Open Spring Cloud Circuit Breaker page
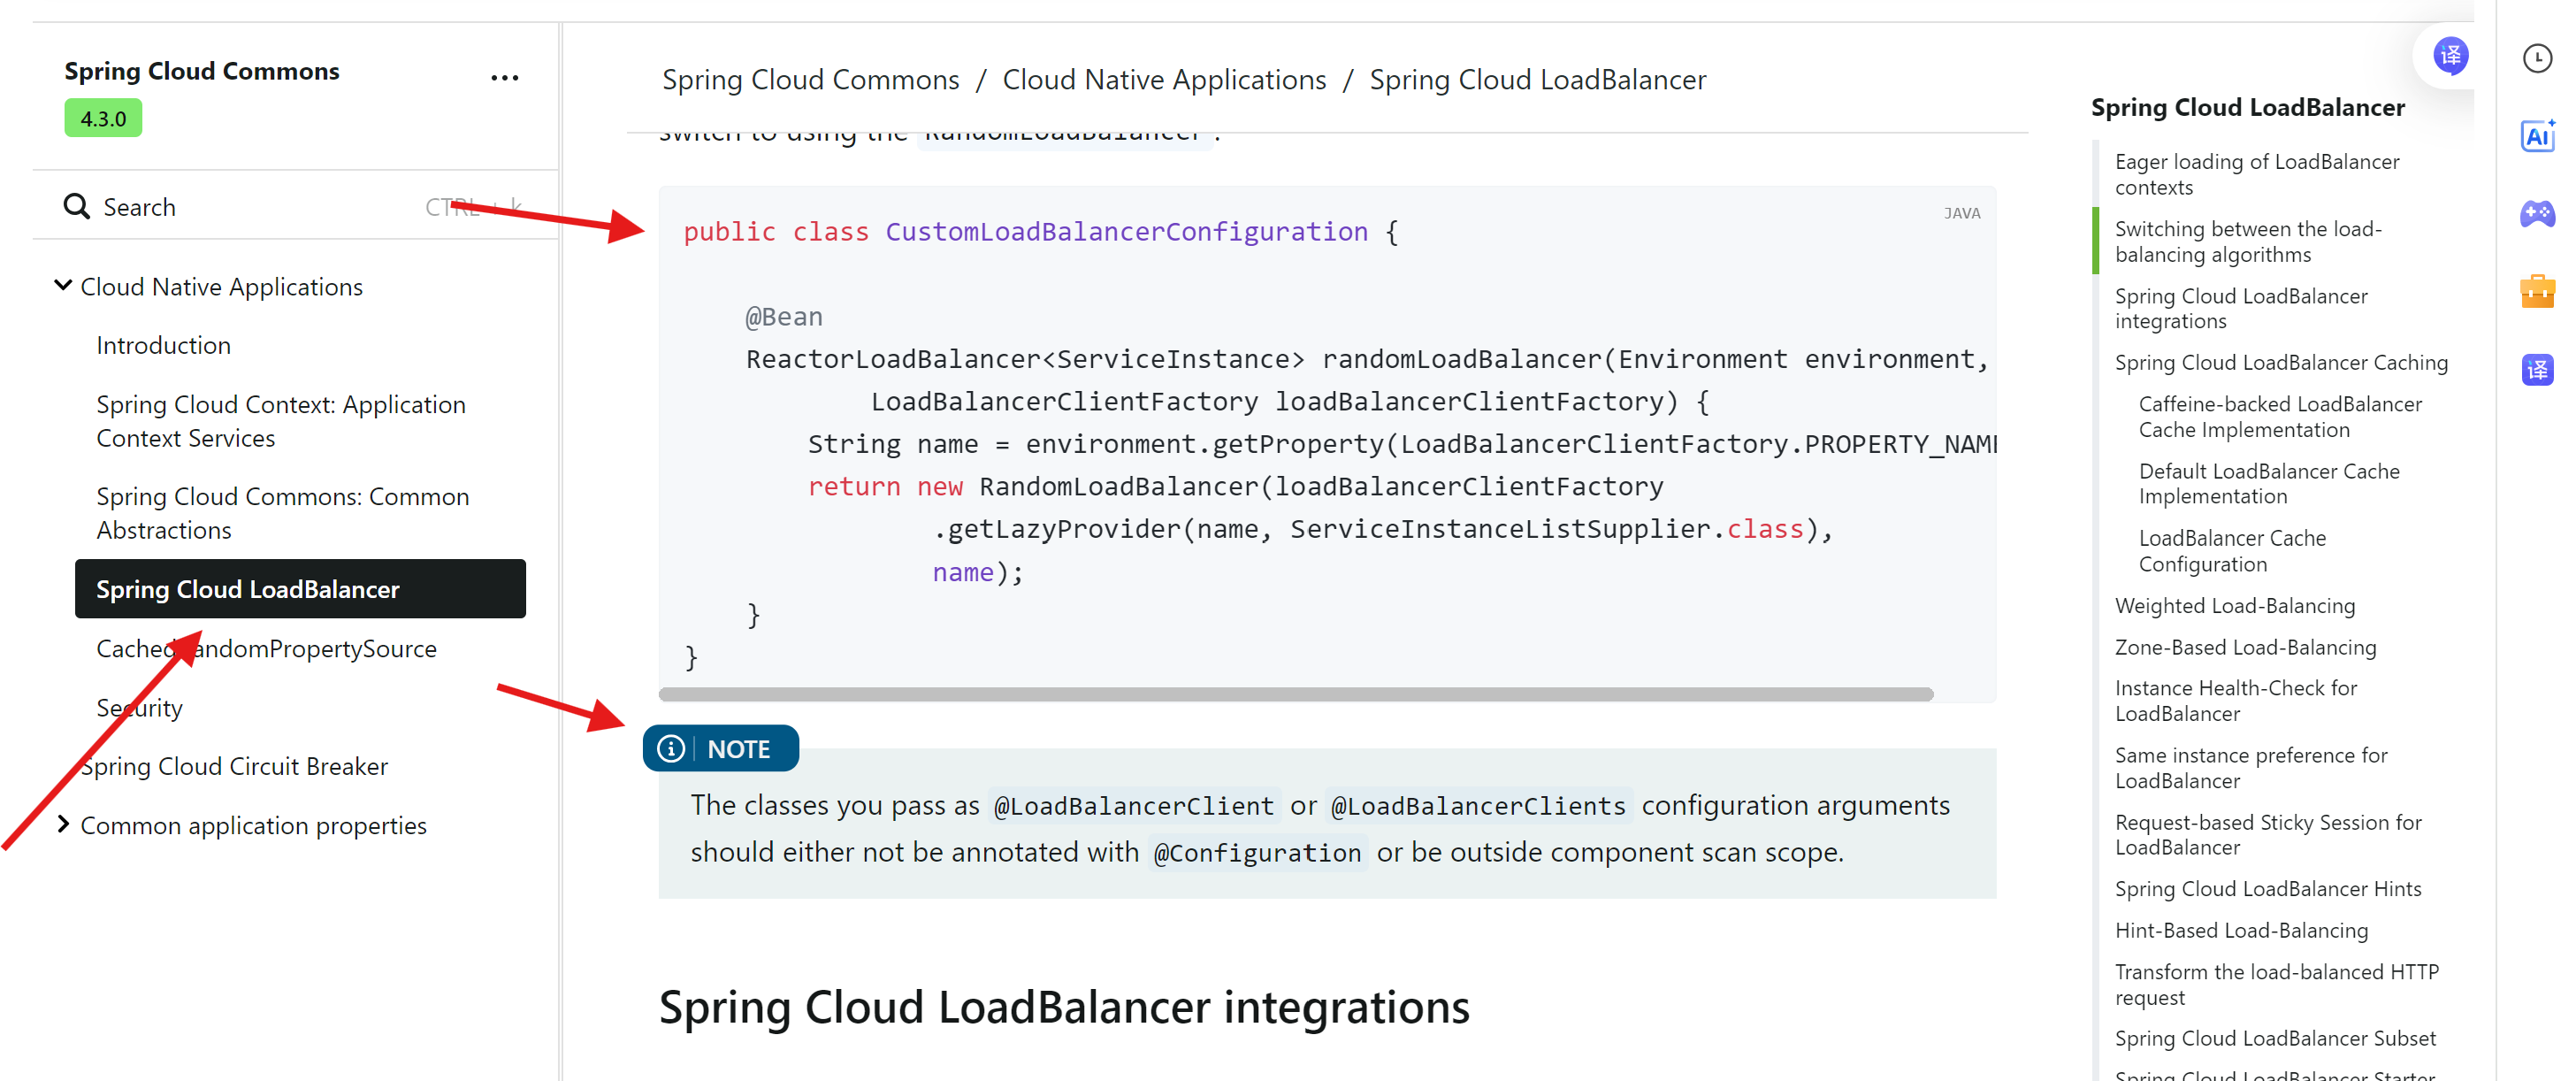The width and height of the screenshot is (2576, 1081). [234, 766]
